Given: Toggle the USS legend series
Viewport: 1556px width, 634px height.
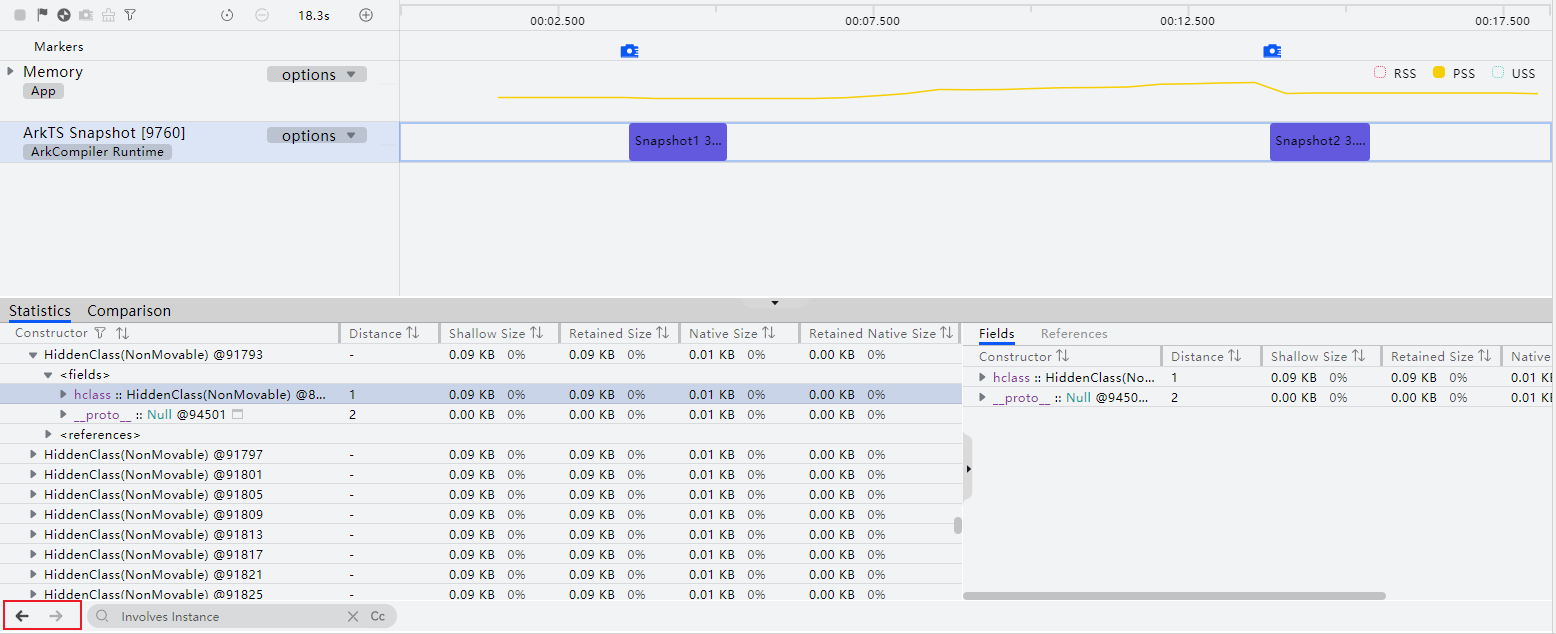Looking at the screenshot, I should click(1514, 73).
